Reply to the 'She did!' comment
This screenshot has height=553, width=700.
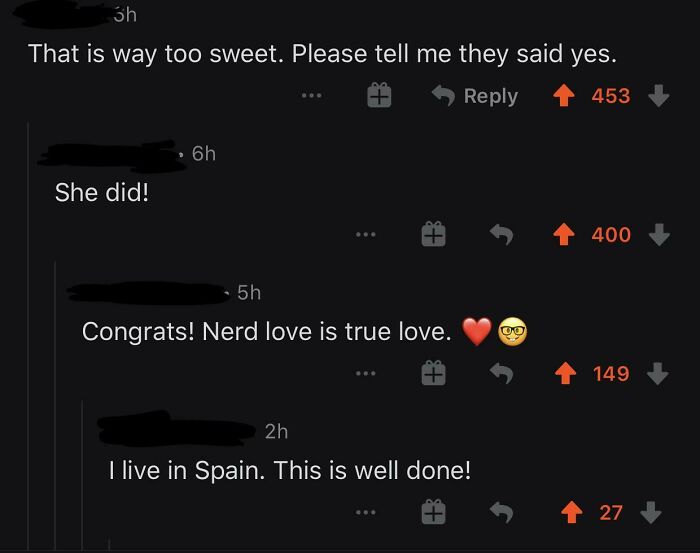click(x=500, y=235)
